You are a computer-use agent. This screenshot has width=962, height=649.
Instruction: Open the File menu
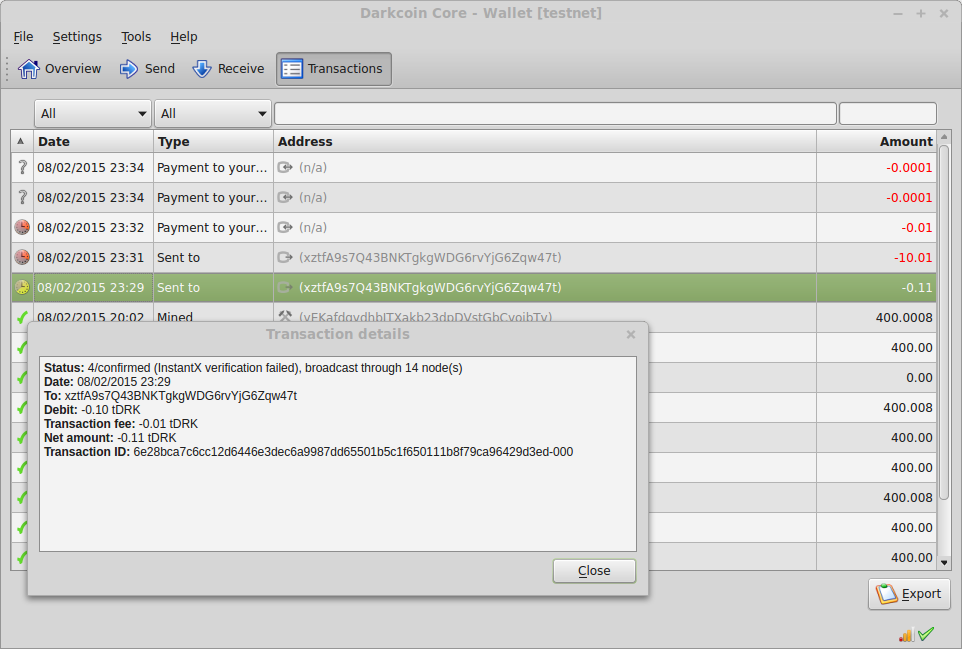coord(23,37)
